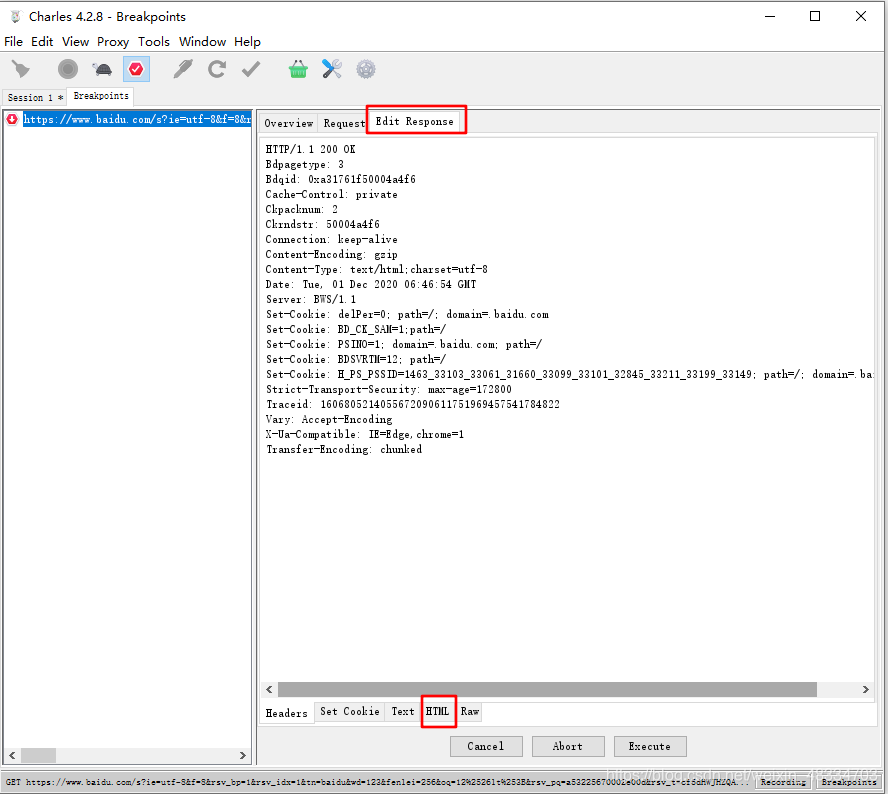Click scroll-right arrow of left panel
Viewport: 888px width, 794px height.
coord(242,755)
